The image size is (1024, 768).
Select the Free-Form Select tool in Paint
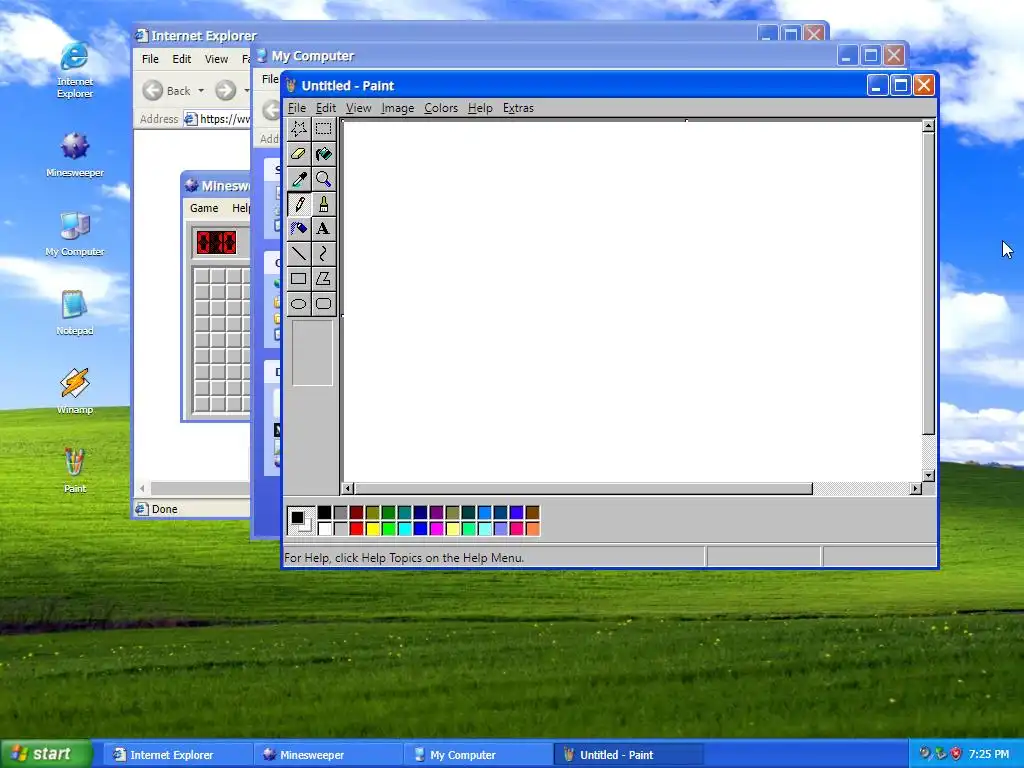click(x=298, y=129)
